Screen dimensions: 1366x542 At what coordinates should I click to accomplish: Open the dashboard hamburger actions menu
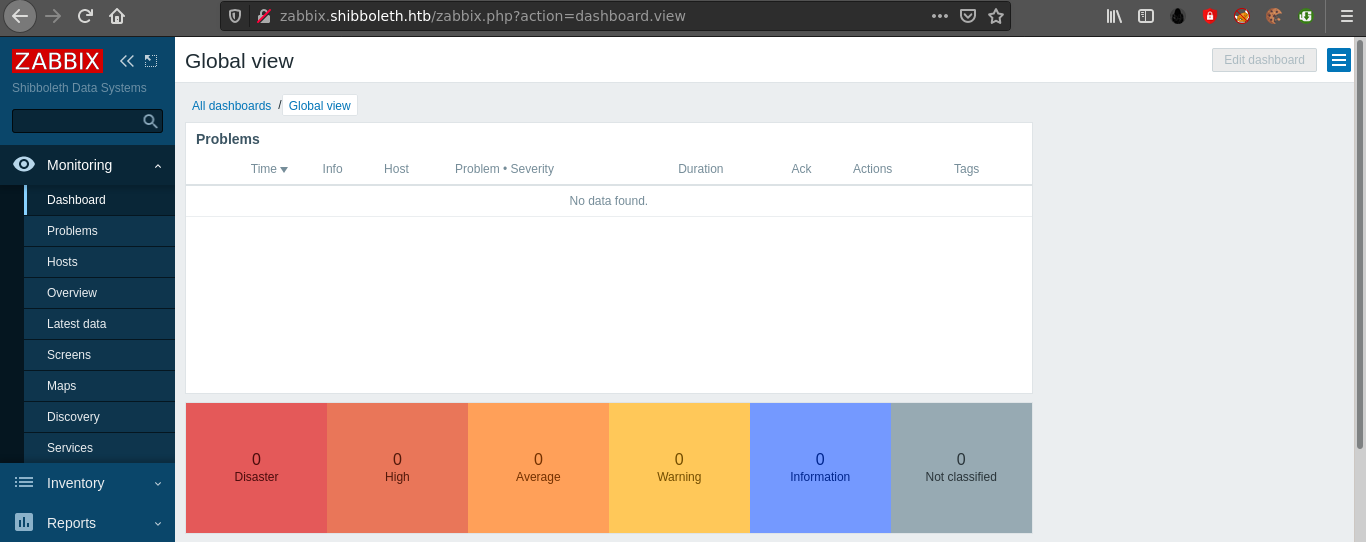tap(1338, 60)
